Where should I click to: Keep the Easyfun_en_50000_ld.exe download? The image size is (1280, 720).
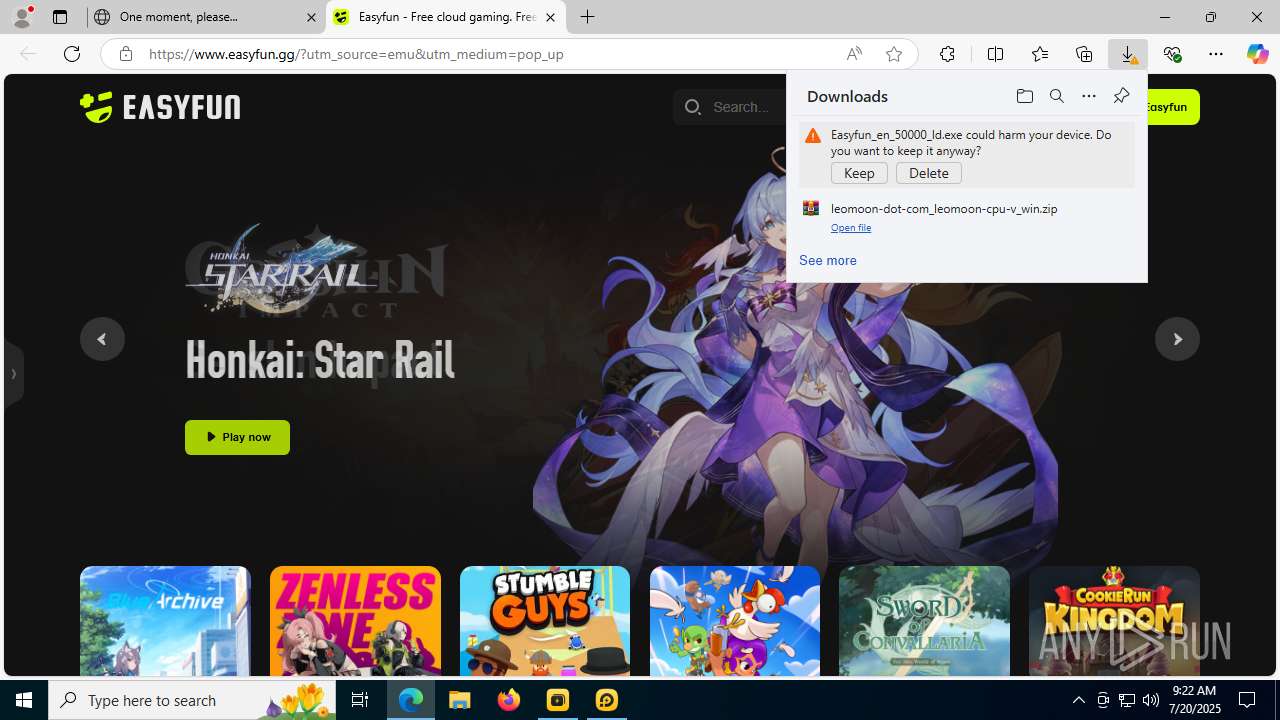pyautogui.click(x=859, y=173)
